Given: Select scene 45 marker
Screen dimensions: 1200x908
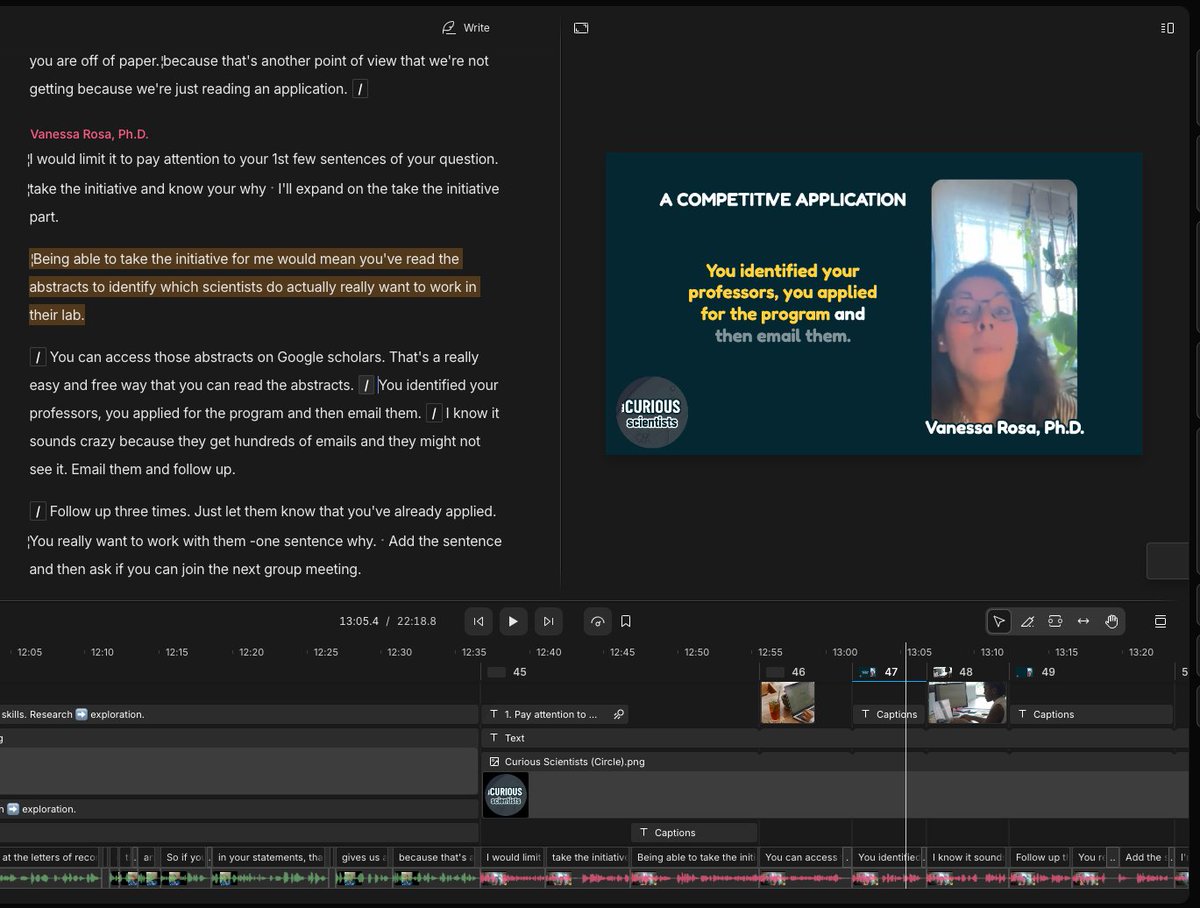Looking at the screenshot, I should pyautogui.click(x=508, y=672).
